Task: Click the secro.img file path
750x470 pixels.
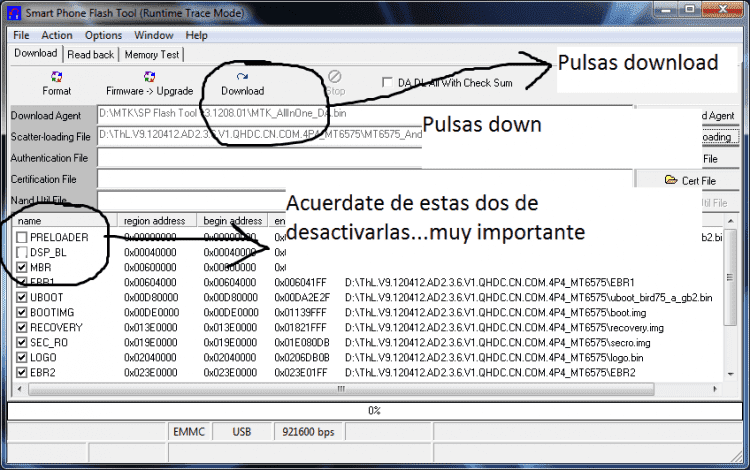Action: (497, 343)
